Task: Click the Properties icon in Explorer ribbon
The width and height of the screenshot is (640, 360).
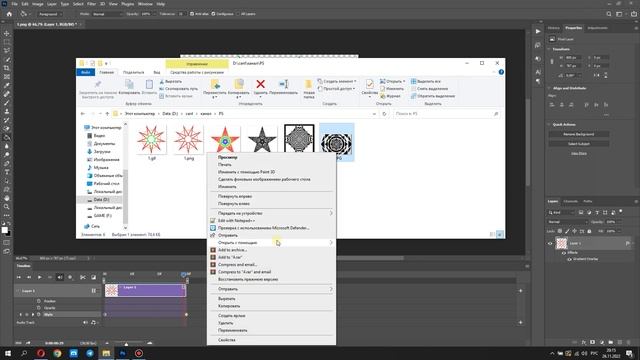Action: coord(369,84)
